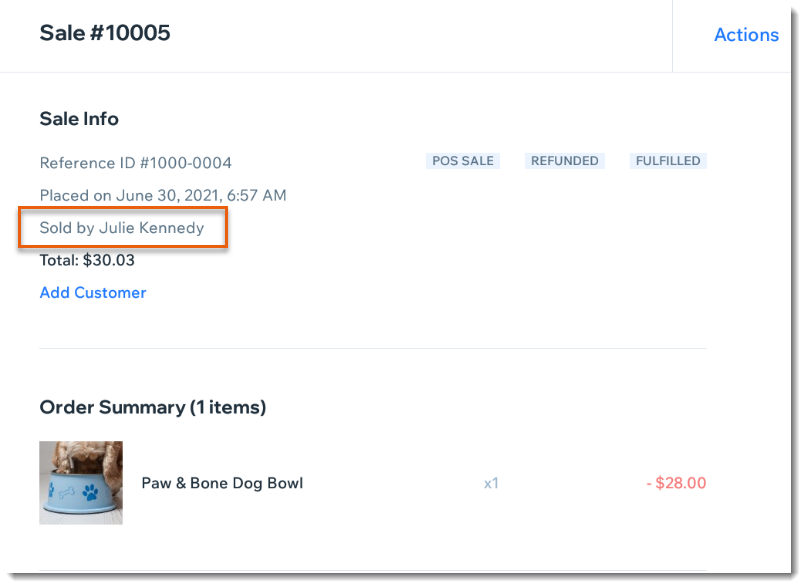Click the Add Customer link
806x588 pixels.
93,292
